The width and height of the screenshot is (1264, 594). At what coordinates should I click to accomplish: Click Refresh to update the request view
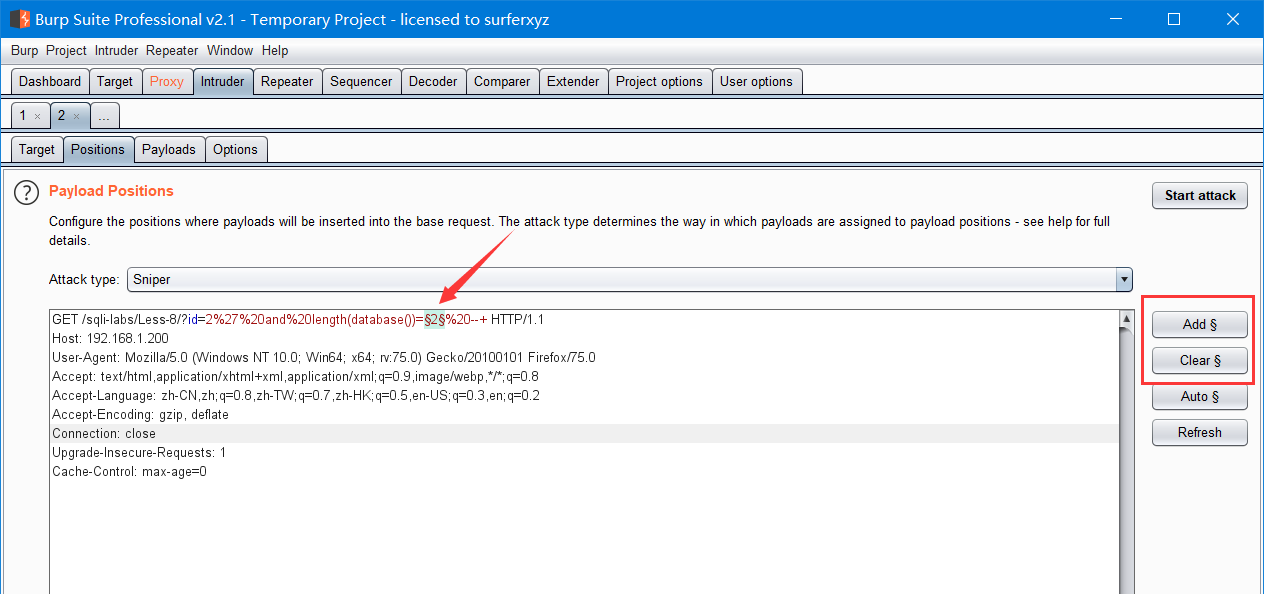[1199, 432]
